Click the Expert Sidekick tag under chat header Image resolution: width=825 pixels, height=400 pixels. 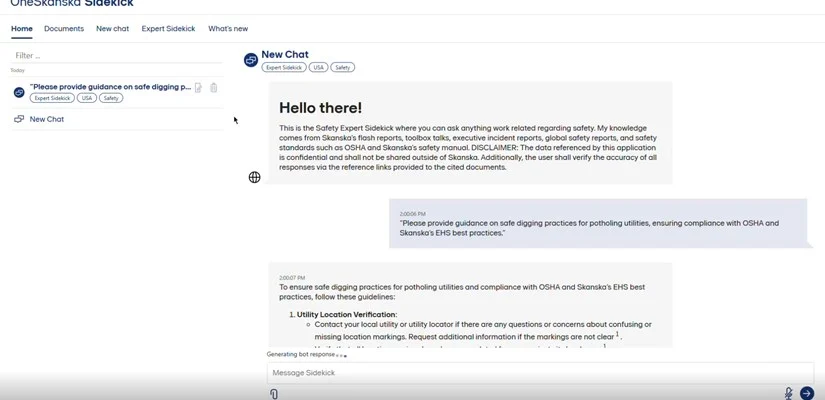click(x=283, y=68)
